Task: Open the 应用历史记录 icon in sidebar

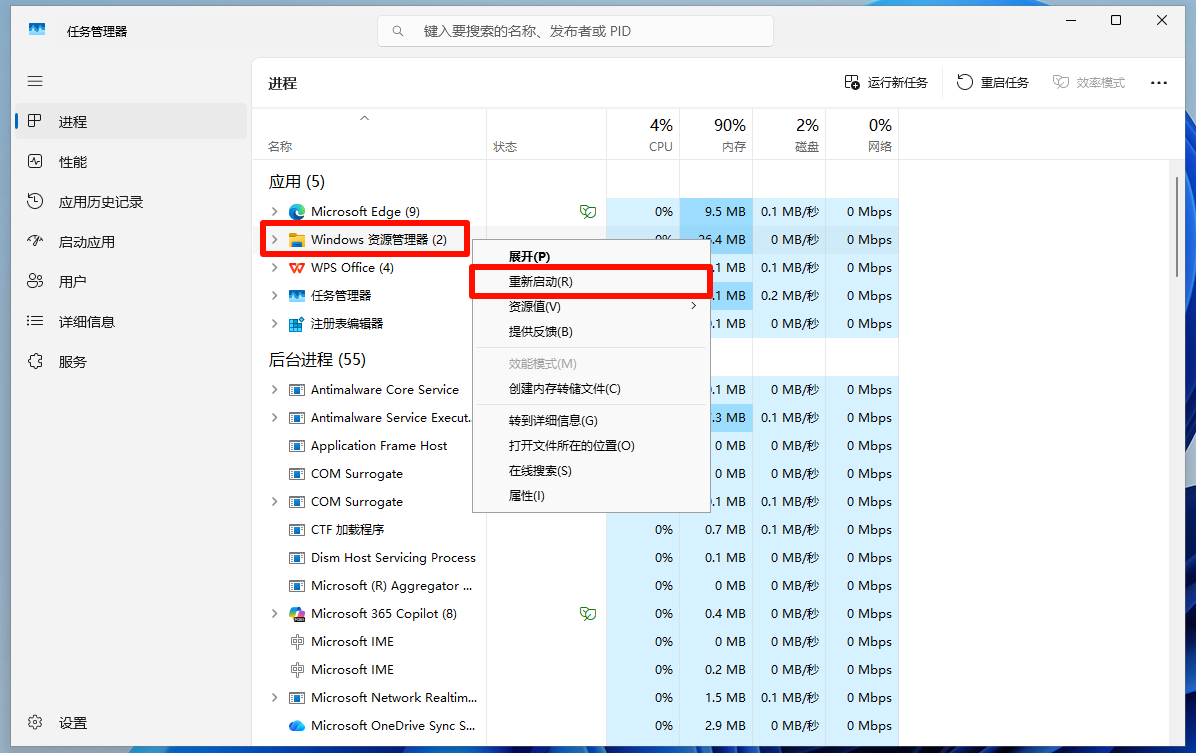Action: 35,201
